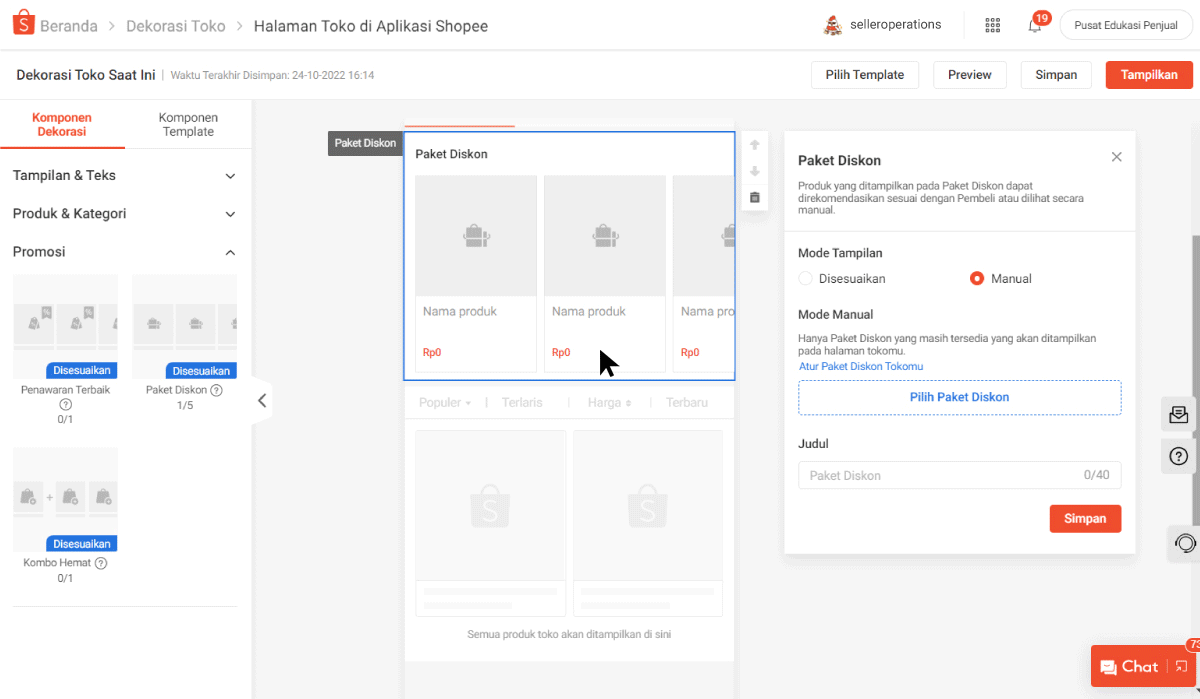Open the inbox icon on right sidebar
The image size is (1200, 699).
pyautogui.click(x=1179, y=414)
